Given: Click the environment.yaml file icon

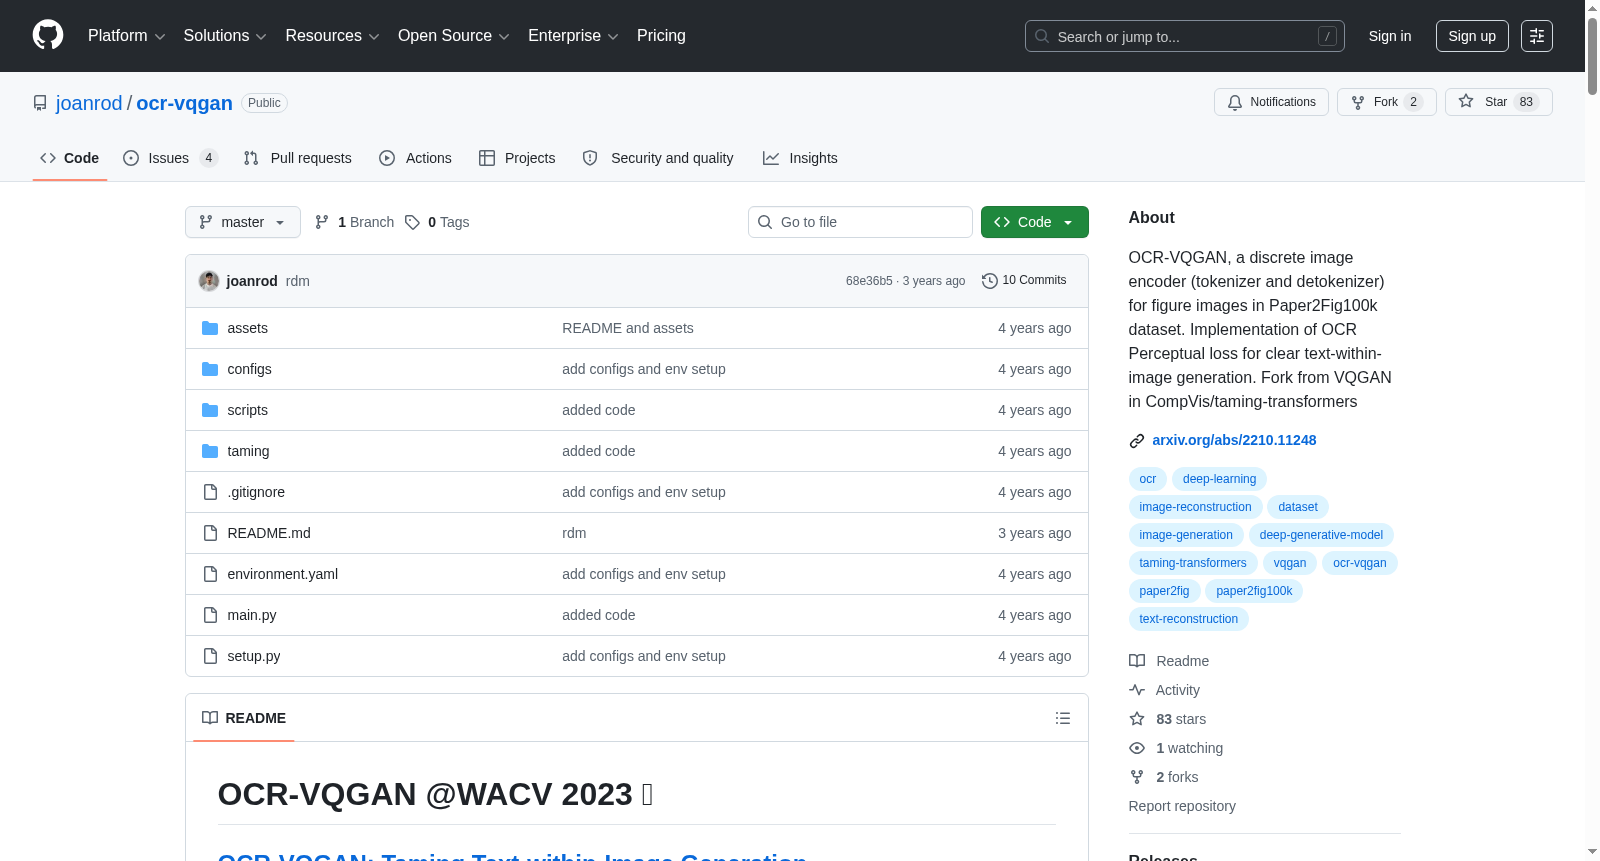Looking at the screenshot, I should point(210,574).
